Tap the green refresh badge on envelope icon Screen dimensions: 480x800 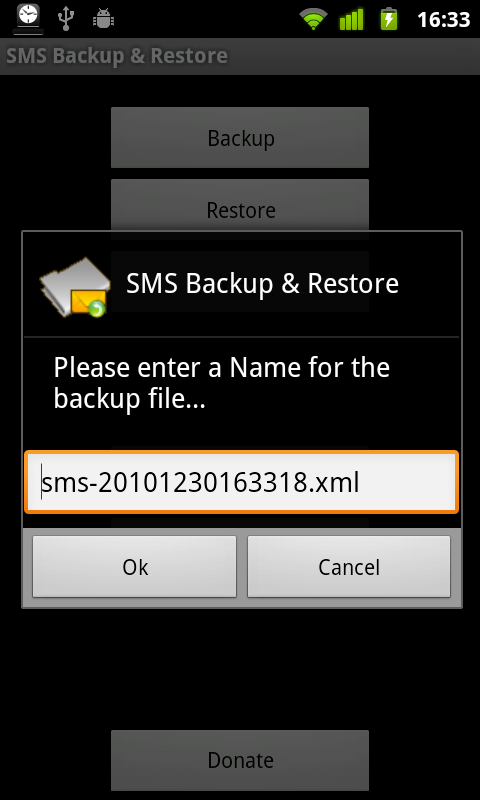tap(96, 308)
